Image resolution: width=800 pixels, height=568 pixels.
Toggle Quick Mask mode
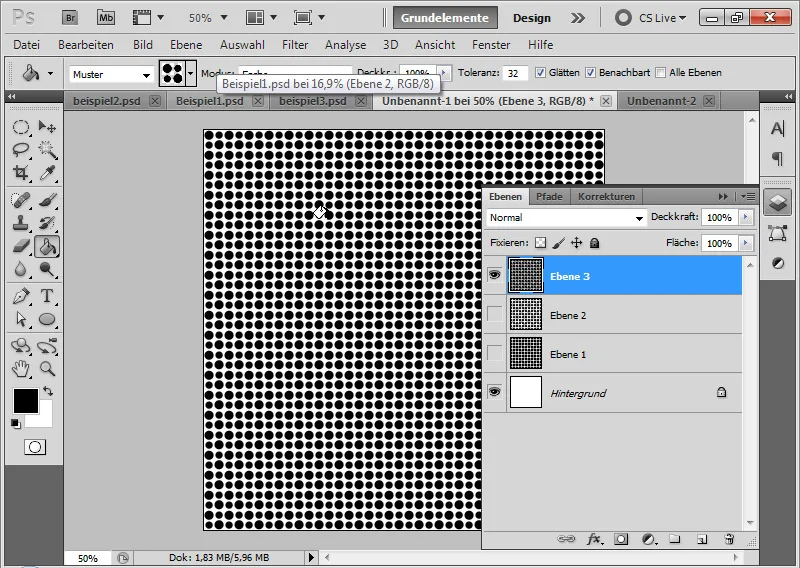click(x=35, y=447)
